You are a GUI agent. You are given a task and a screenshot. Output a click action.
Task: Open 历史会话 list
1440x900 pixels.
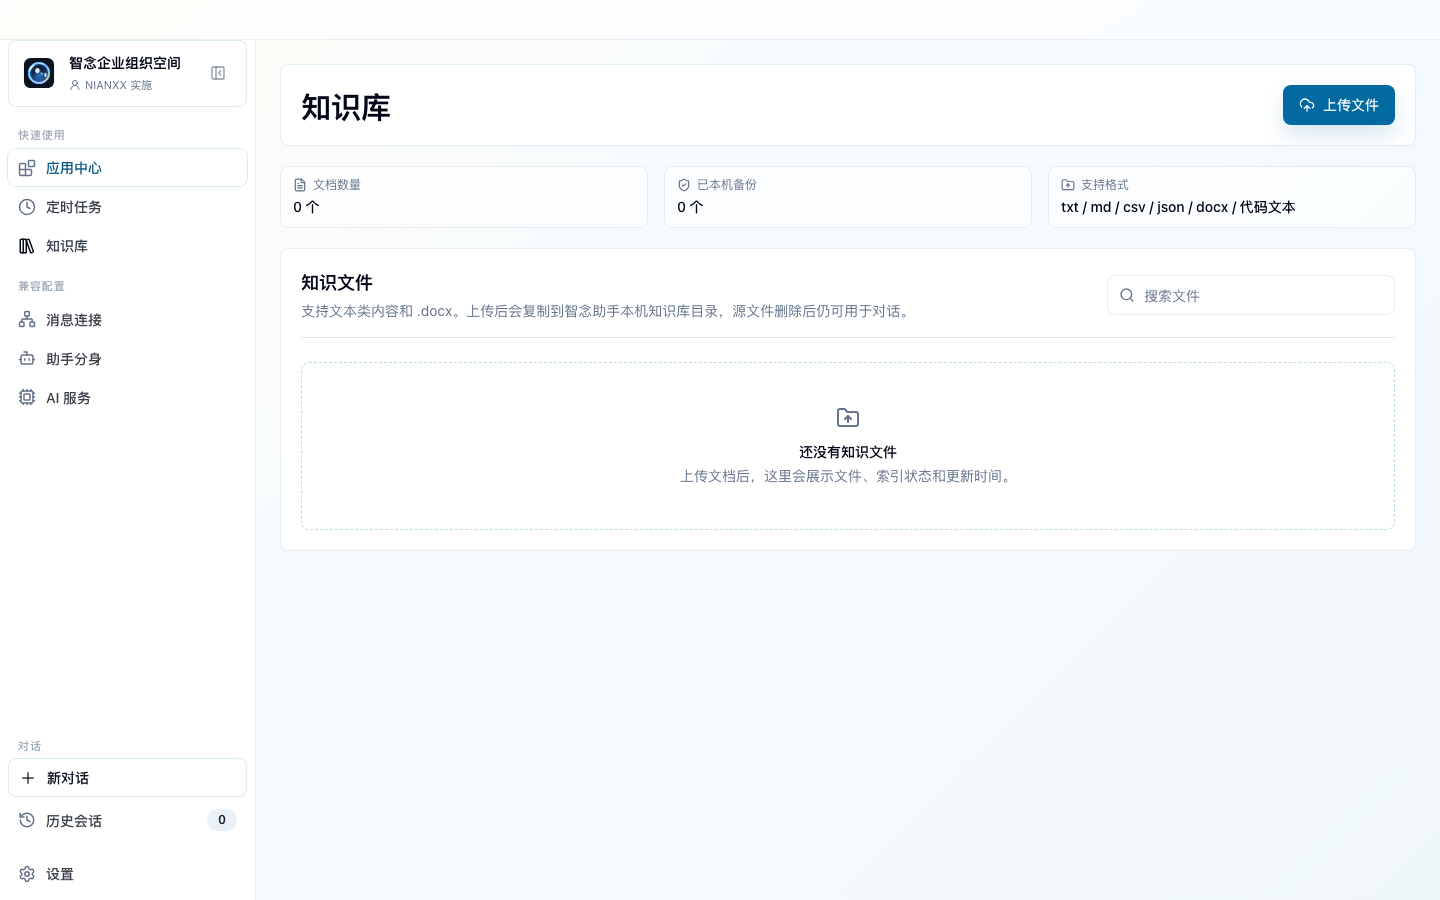(127, 820)
